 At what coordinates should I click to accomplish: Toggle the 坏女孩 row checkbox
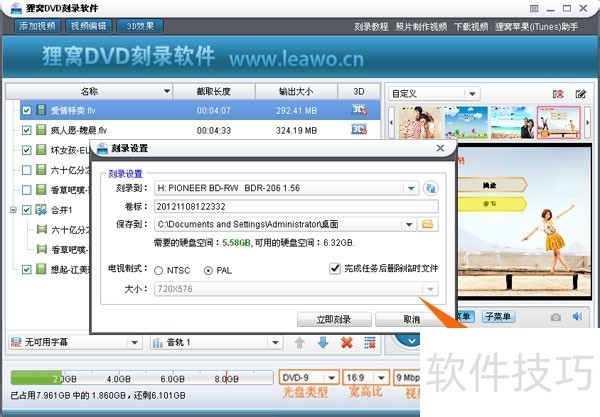coord(26,150)
